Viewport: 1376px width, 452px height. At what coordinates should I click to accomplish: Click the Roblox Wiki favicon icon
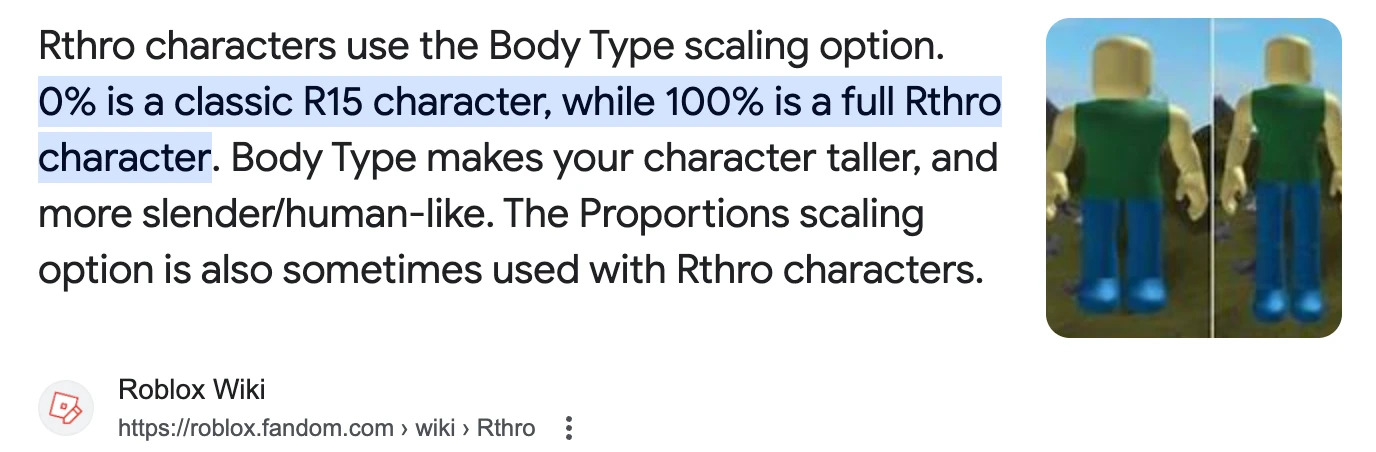[x=66, y=408]
